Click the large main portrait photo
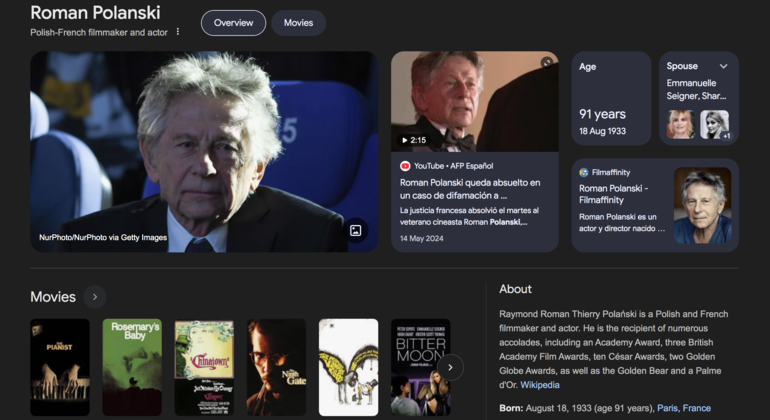The image size is (770, 420). click(204, 152)
